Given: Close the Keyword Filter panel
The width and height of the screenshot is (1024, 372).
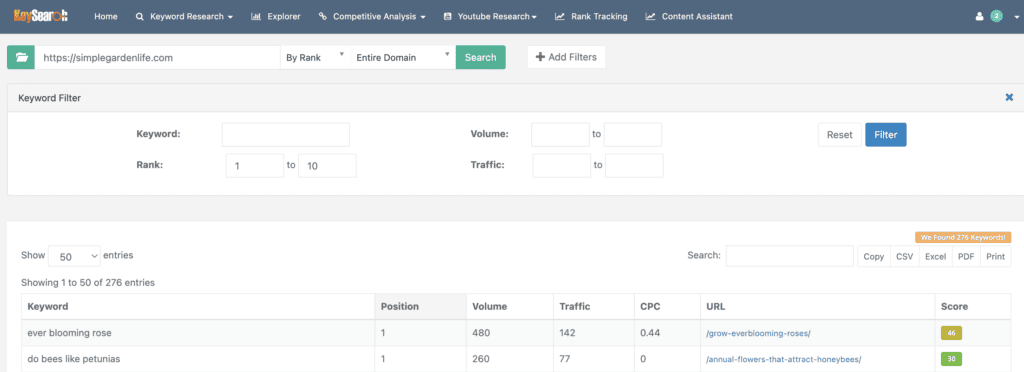Looking at the screenshot, I should 1009,97.
